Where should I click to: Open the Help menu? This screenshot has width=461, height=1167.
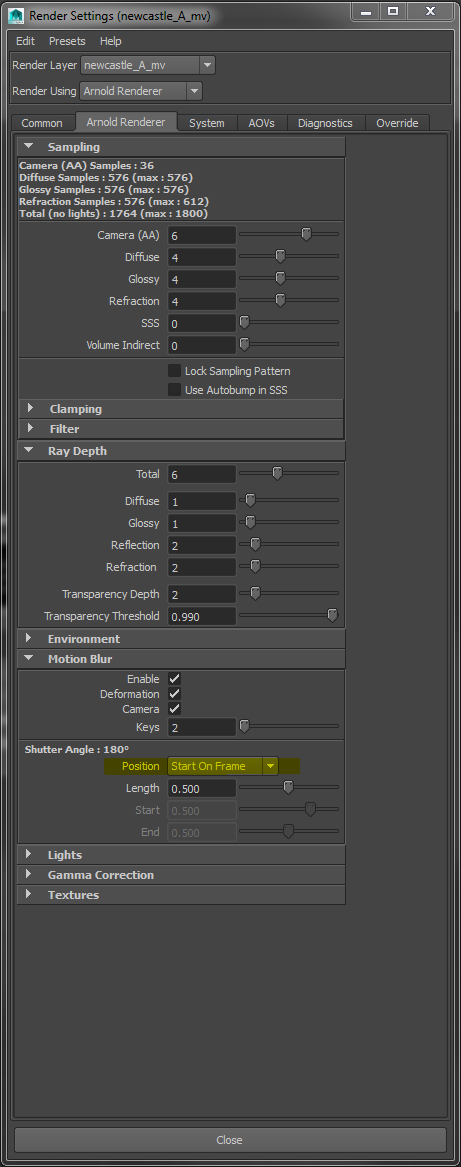pyautogui.click(x=110, y=41)
